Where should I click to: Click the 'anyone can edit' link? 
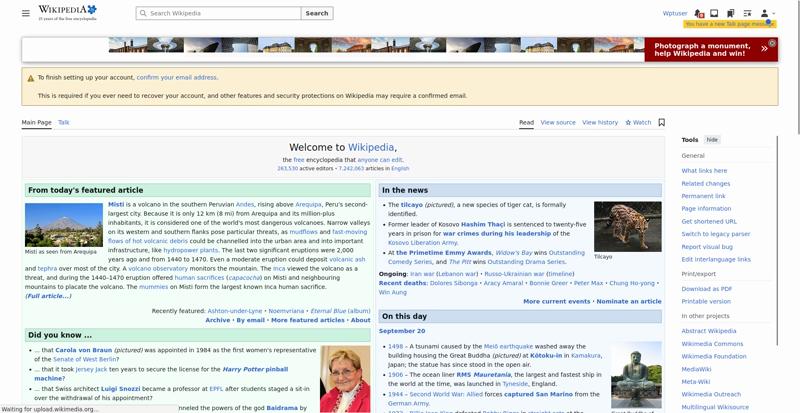(381, 160)
